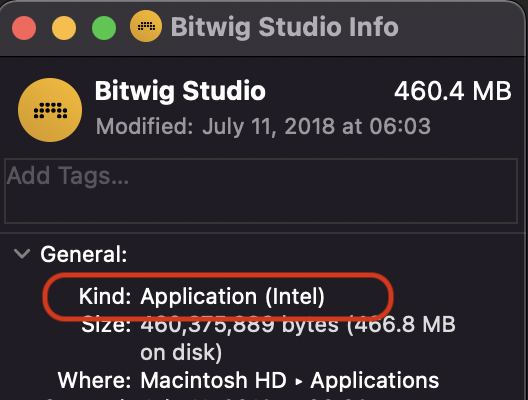Click the large Bitwig Studio app icon
This screenshot has width=528, height=400.
coord(50,110)
